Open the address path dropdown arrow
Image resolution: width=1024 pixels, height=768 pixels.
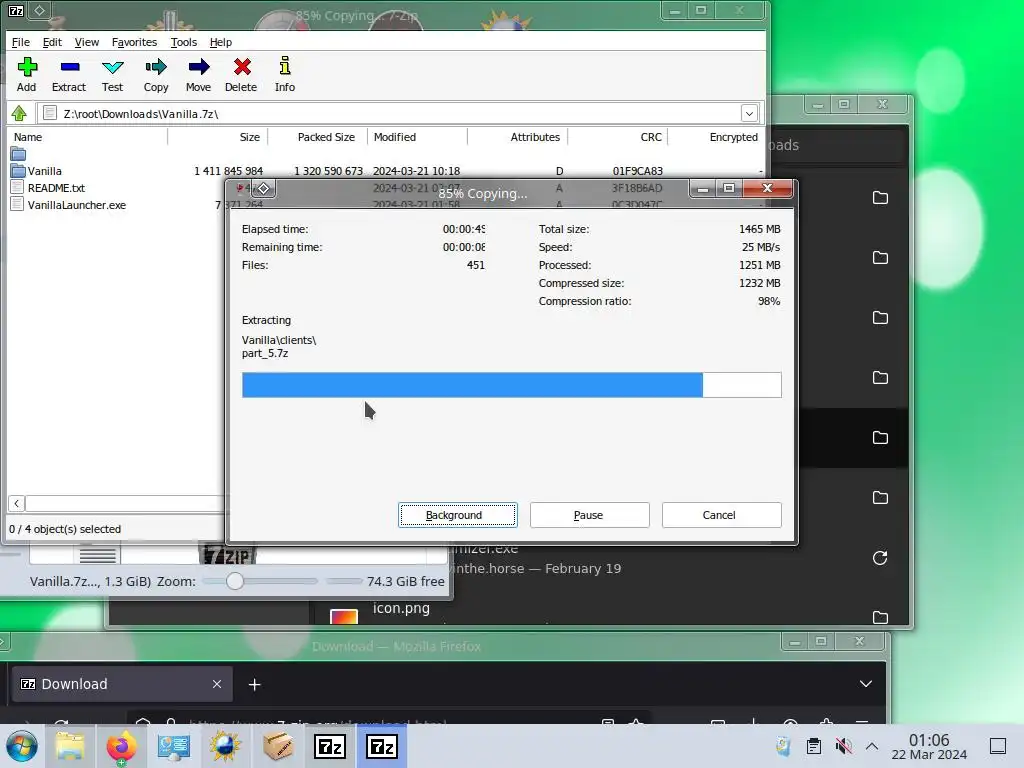pos(749,114)
